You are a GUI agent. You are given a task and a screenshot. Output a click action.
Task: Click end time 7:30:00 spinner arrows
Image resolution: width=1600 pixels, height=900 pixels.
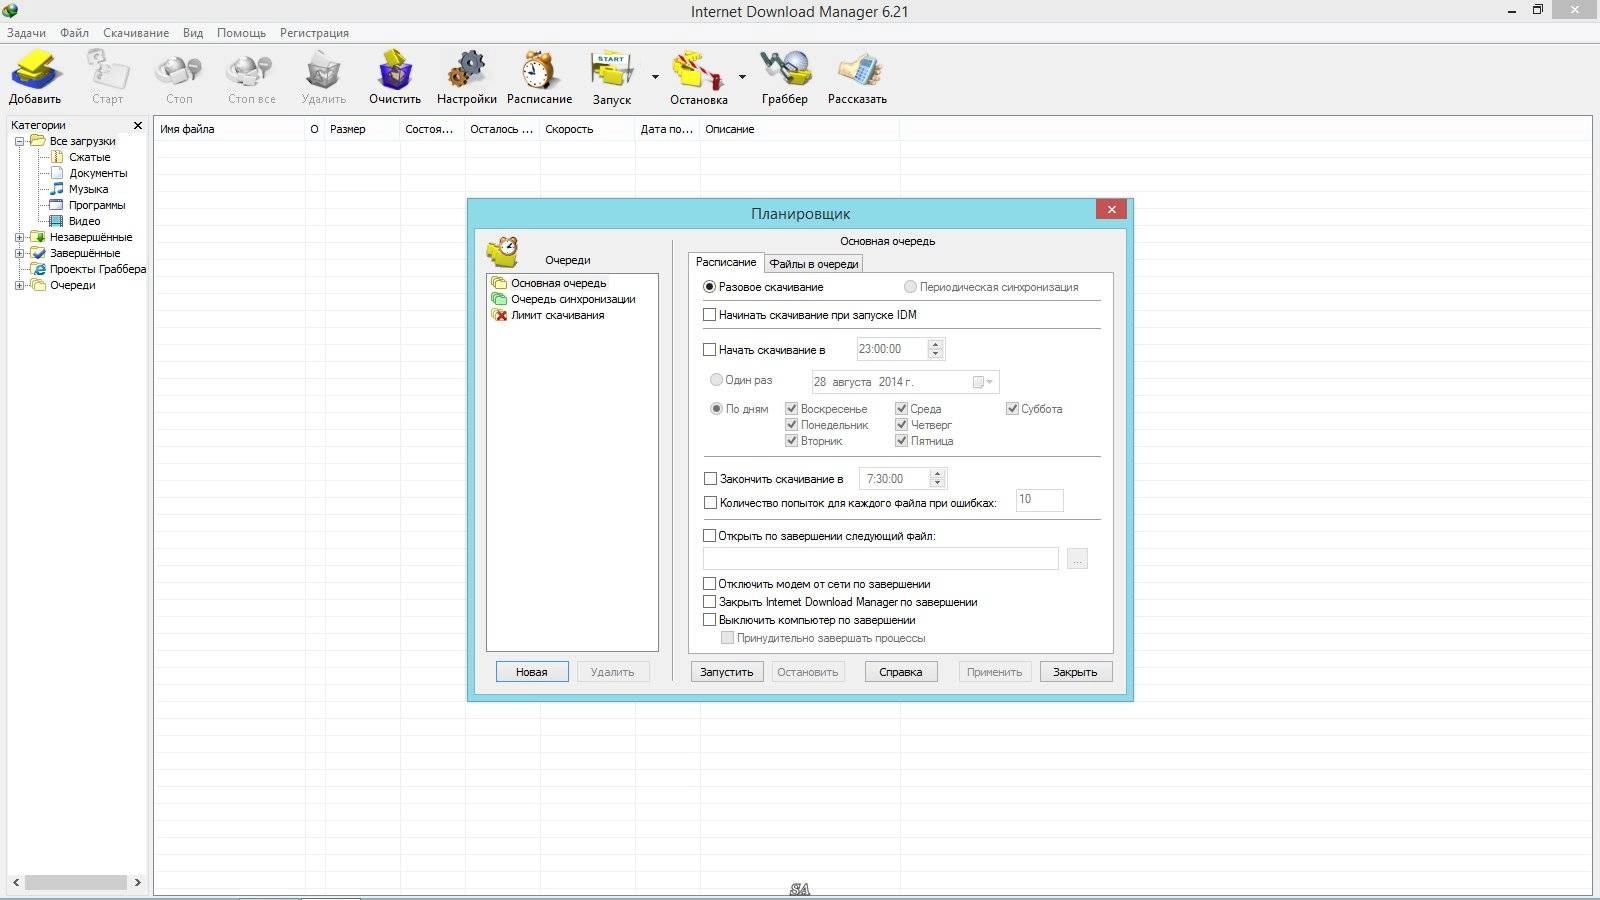coord(937,479)
